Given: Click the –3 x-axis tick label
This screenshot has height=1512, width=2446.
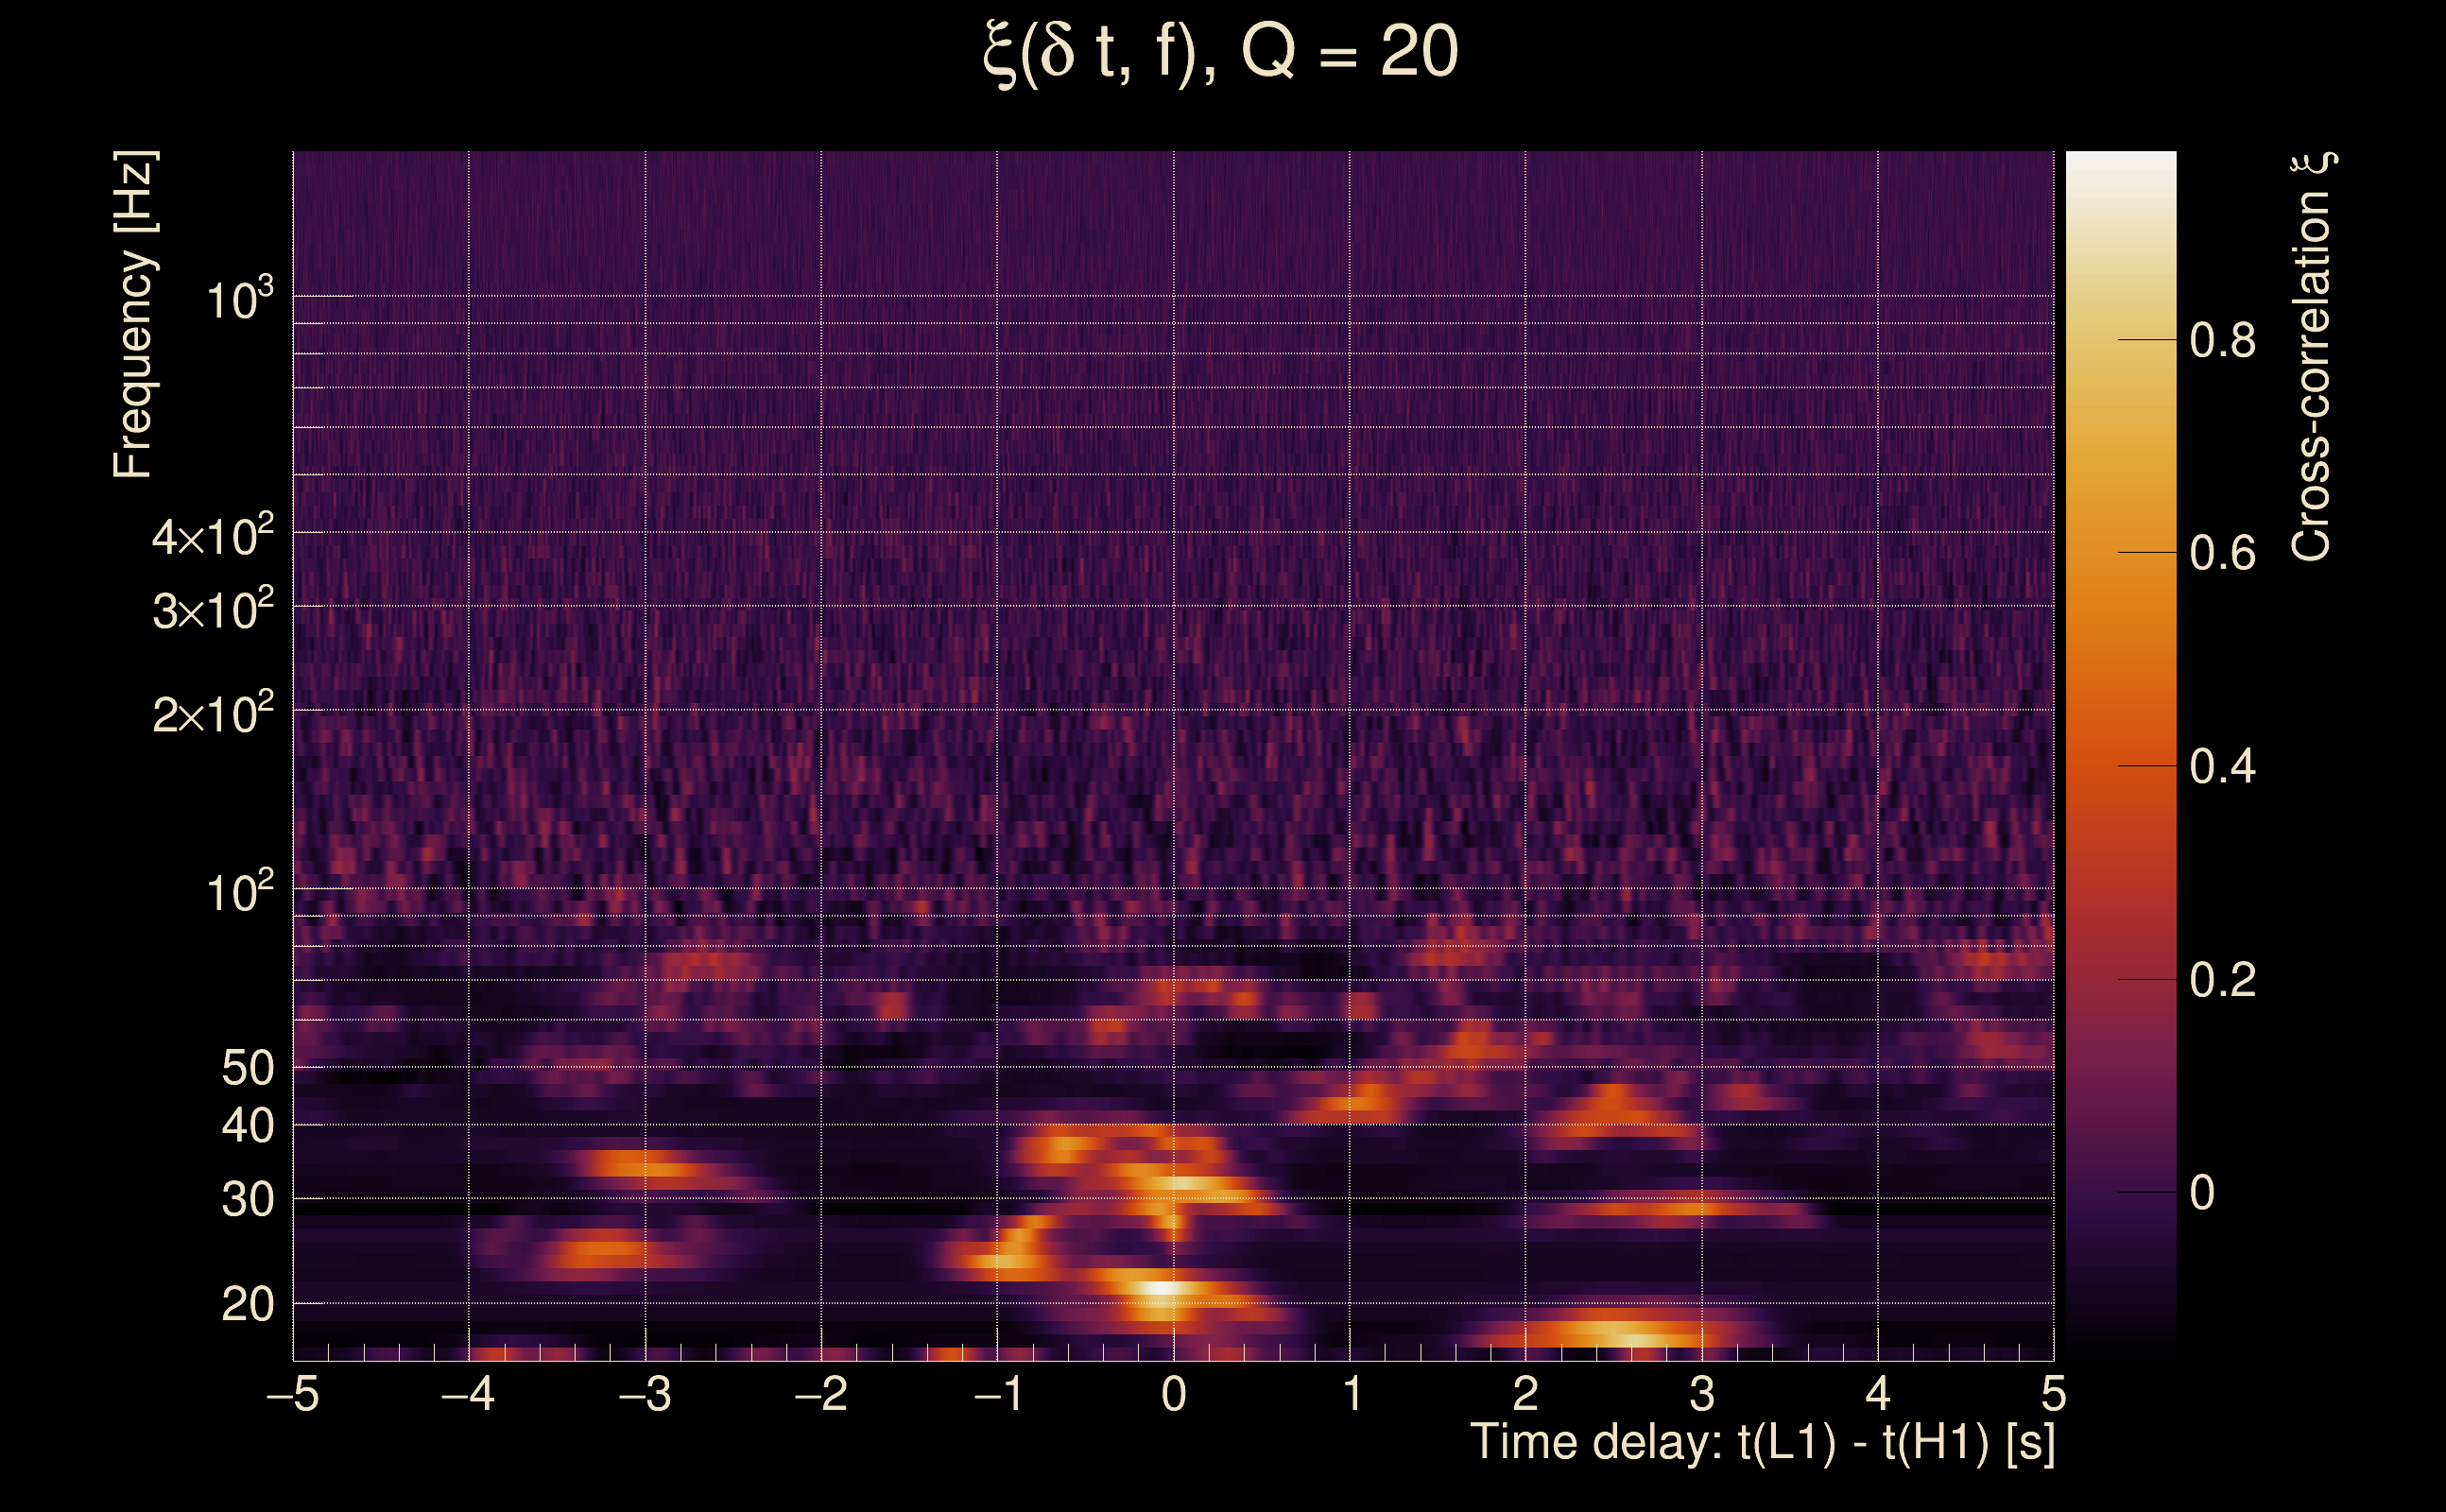Looking at the screenshot, I should click(x=645, y=1394).
